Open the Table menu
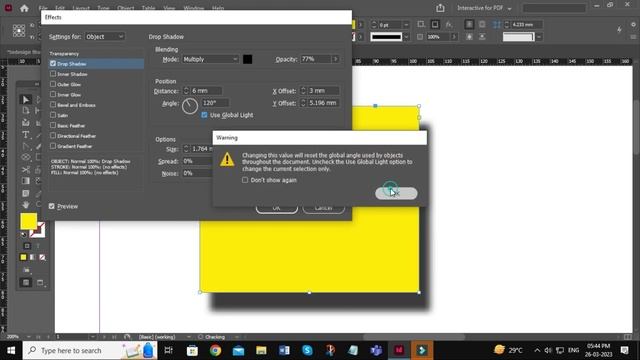 click(148, 8)
